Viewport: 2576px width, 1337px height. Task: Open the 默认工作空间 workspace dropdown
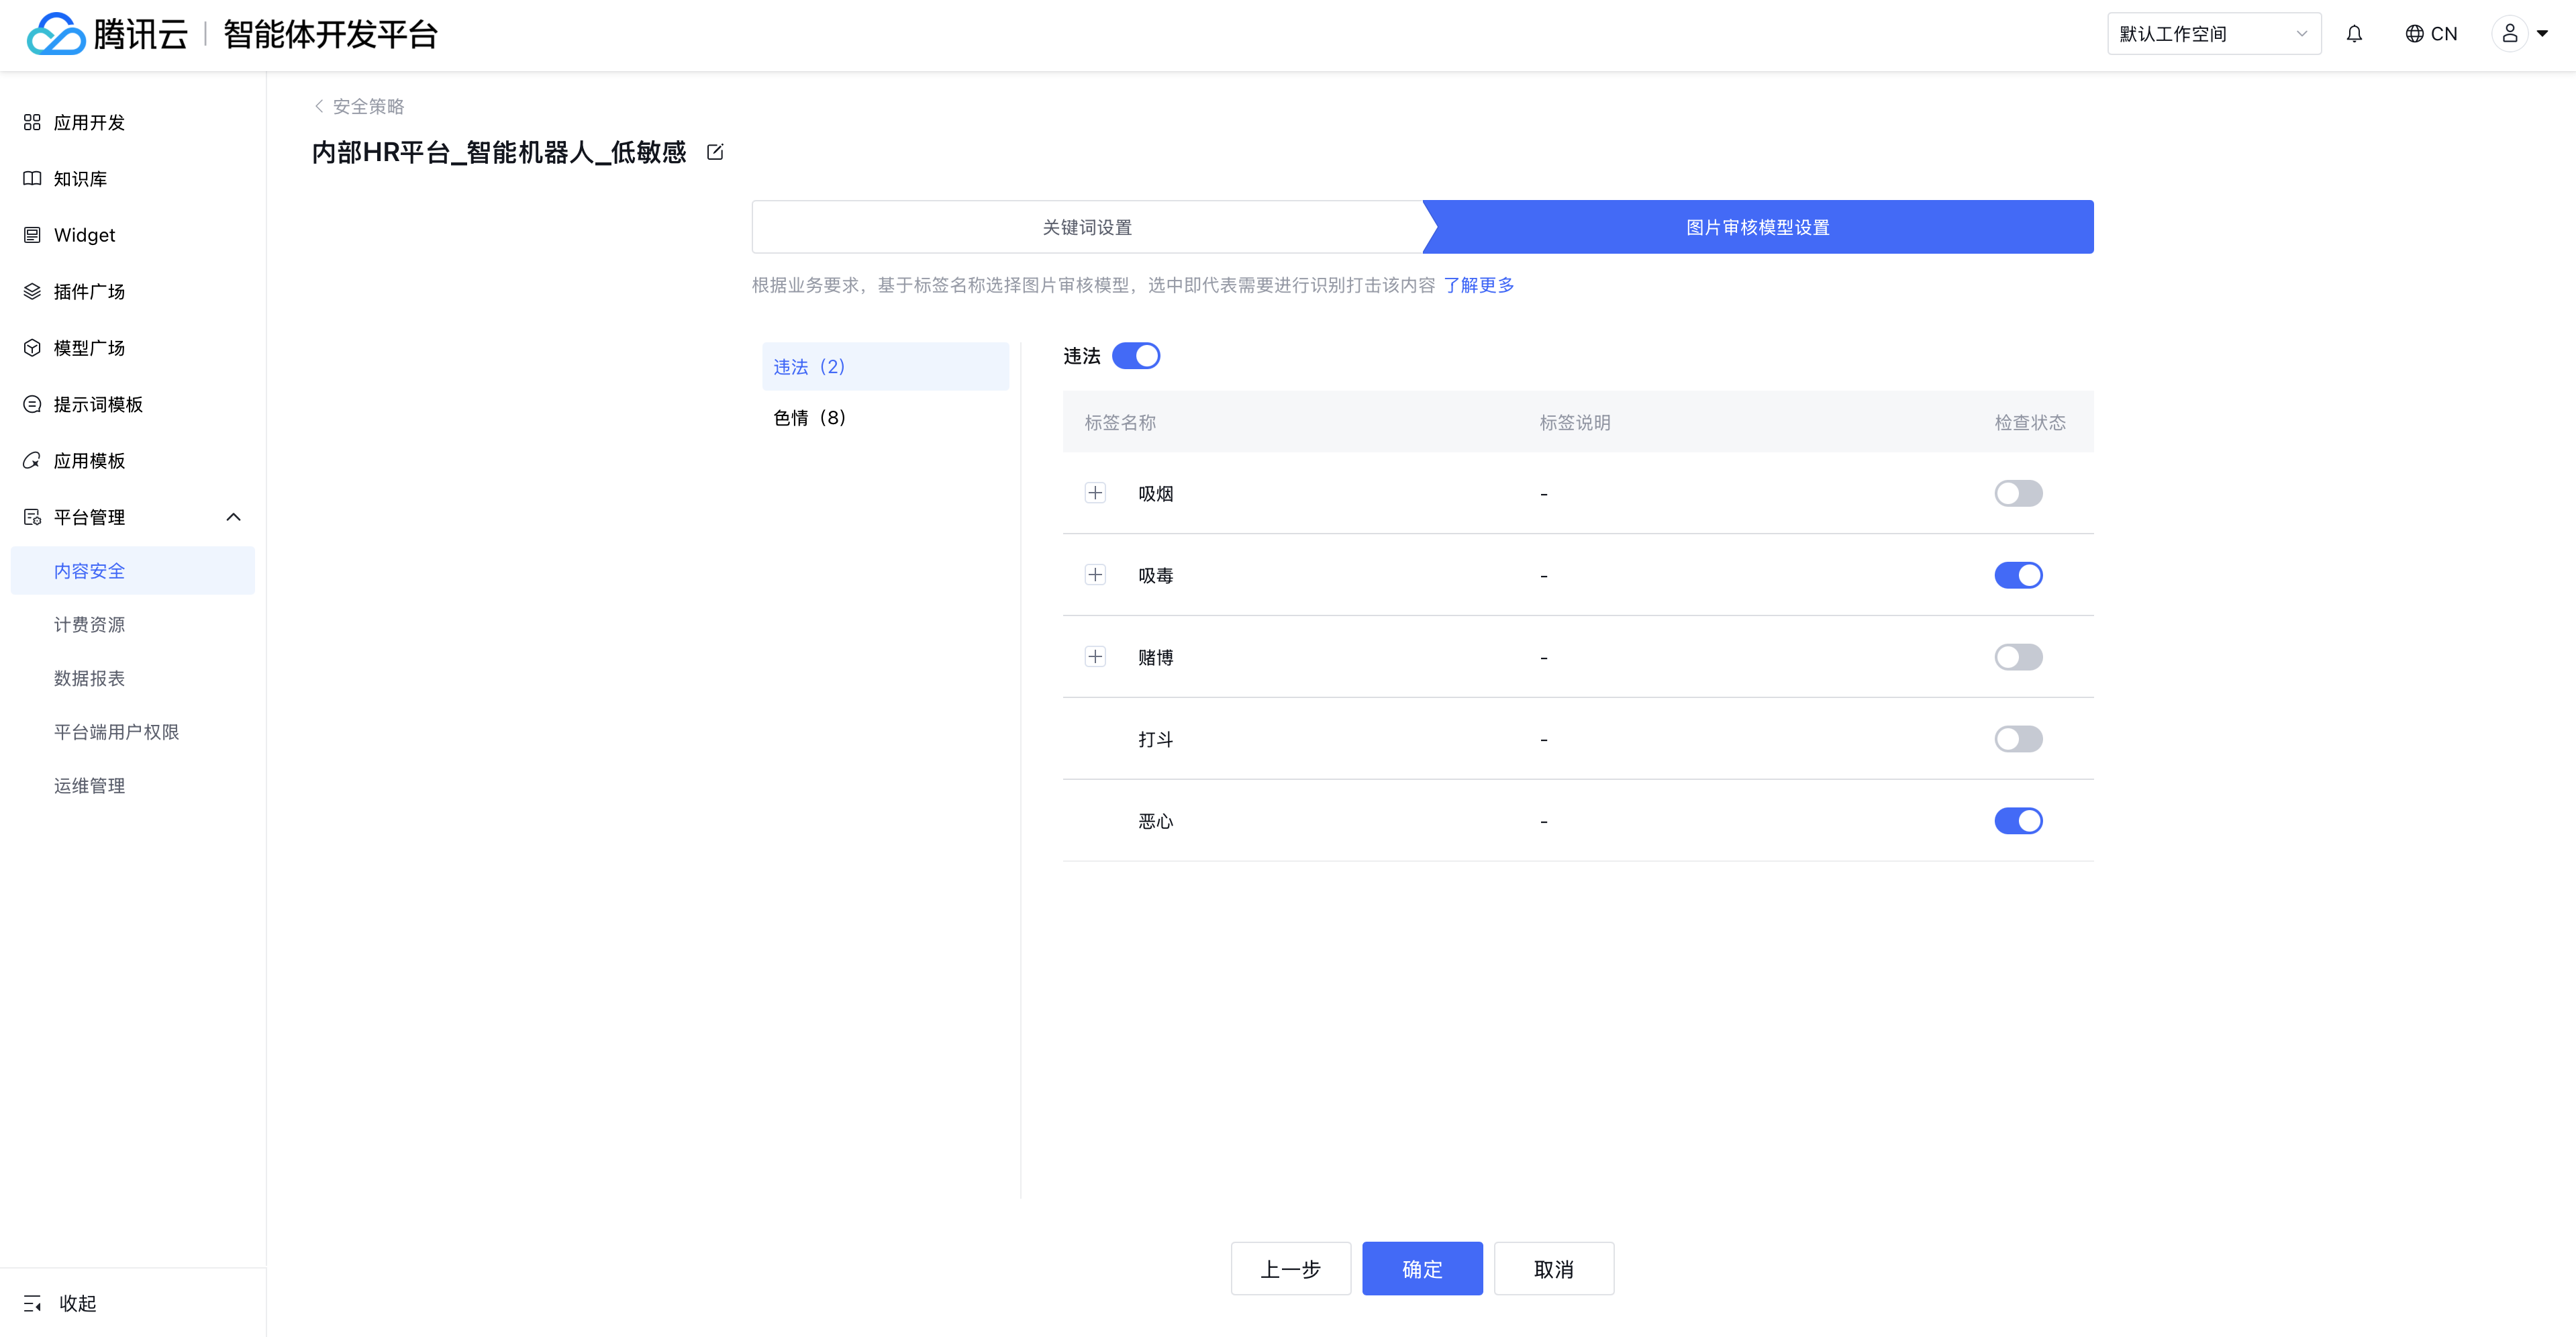[2213, 34]
